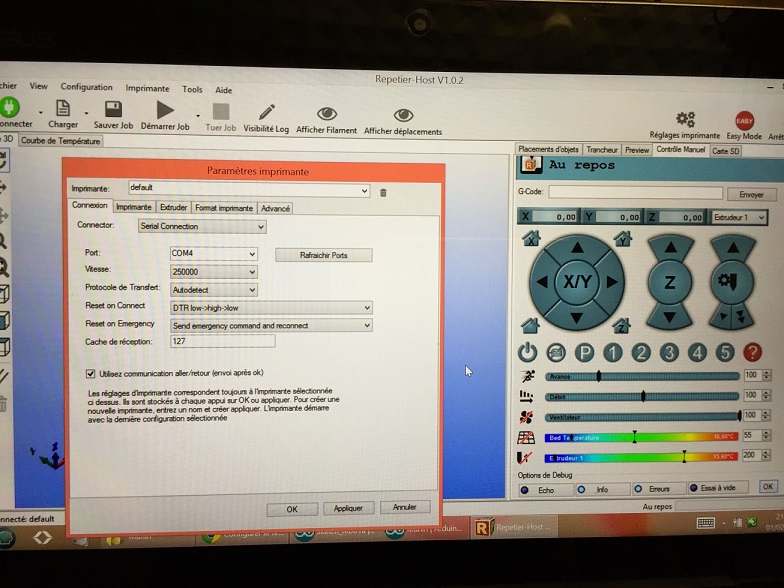Click OK in Paramètres imprimante dialog
784x588 pixels.
pyautogui.click(x=292, y=509)
